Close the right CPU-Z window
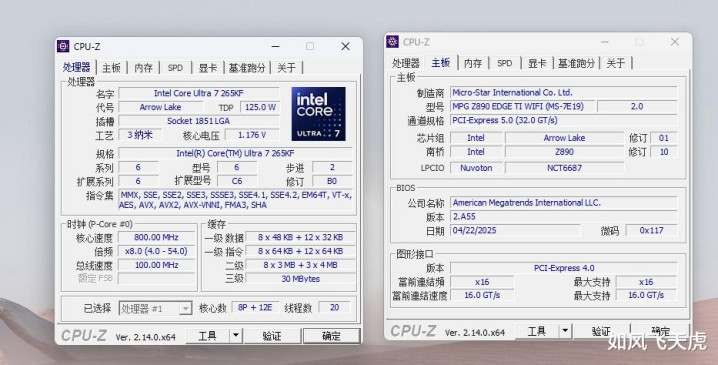The width and height of the screenshot is (718, 365). tap(674, 42)
